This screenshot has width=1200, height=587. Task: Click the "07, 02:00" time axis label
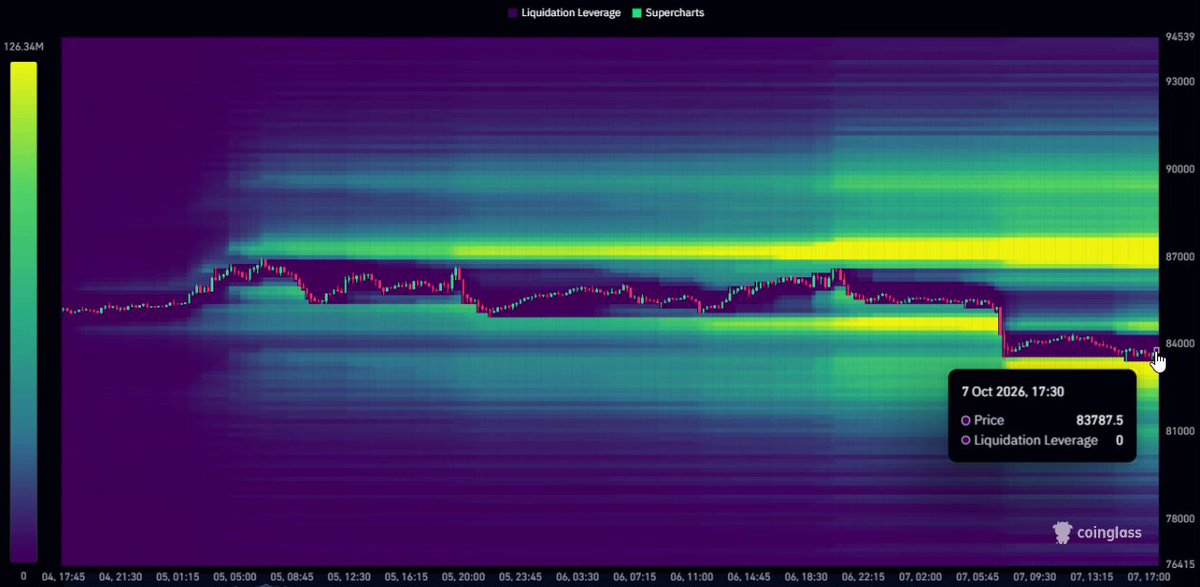tap(922, 577)
